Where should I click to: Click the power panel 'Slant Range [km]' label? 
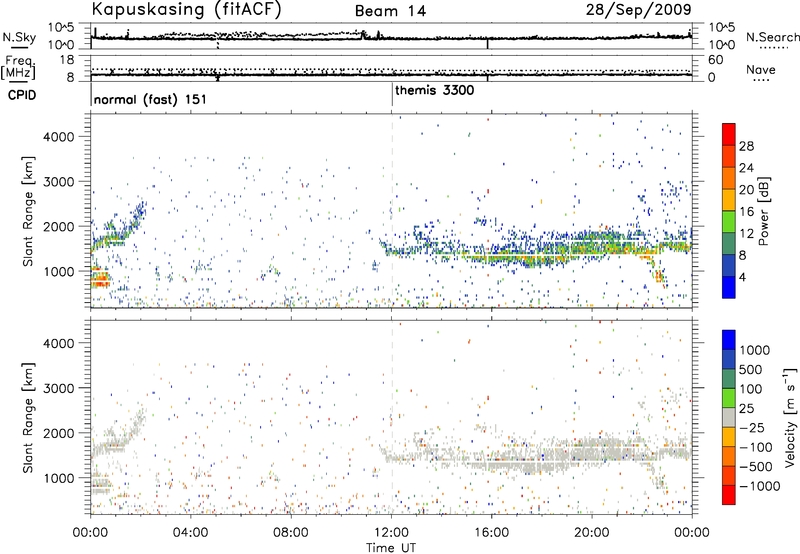point(28,211)
